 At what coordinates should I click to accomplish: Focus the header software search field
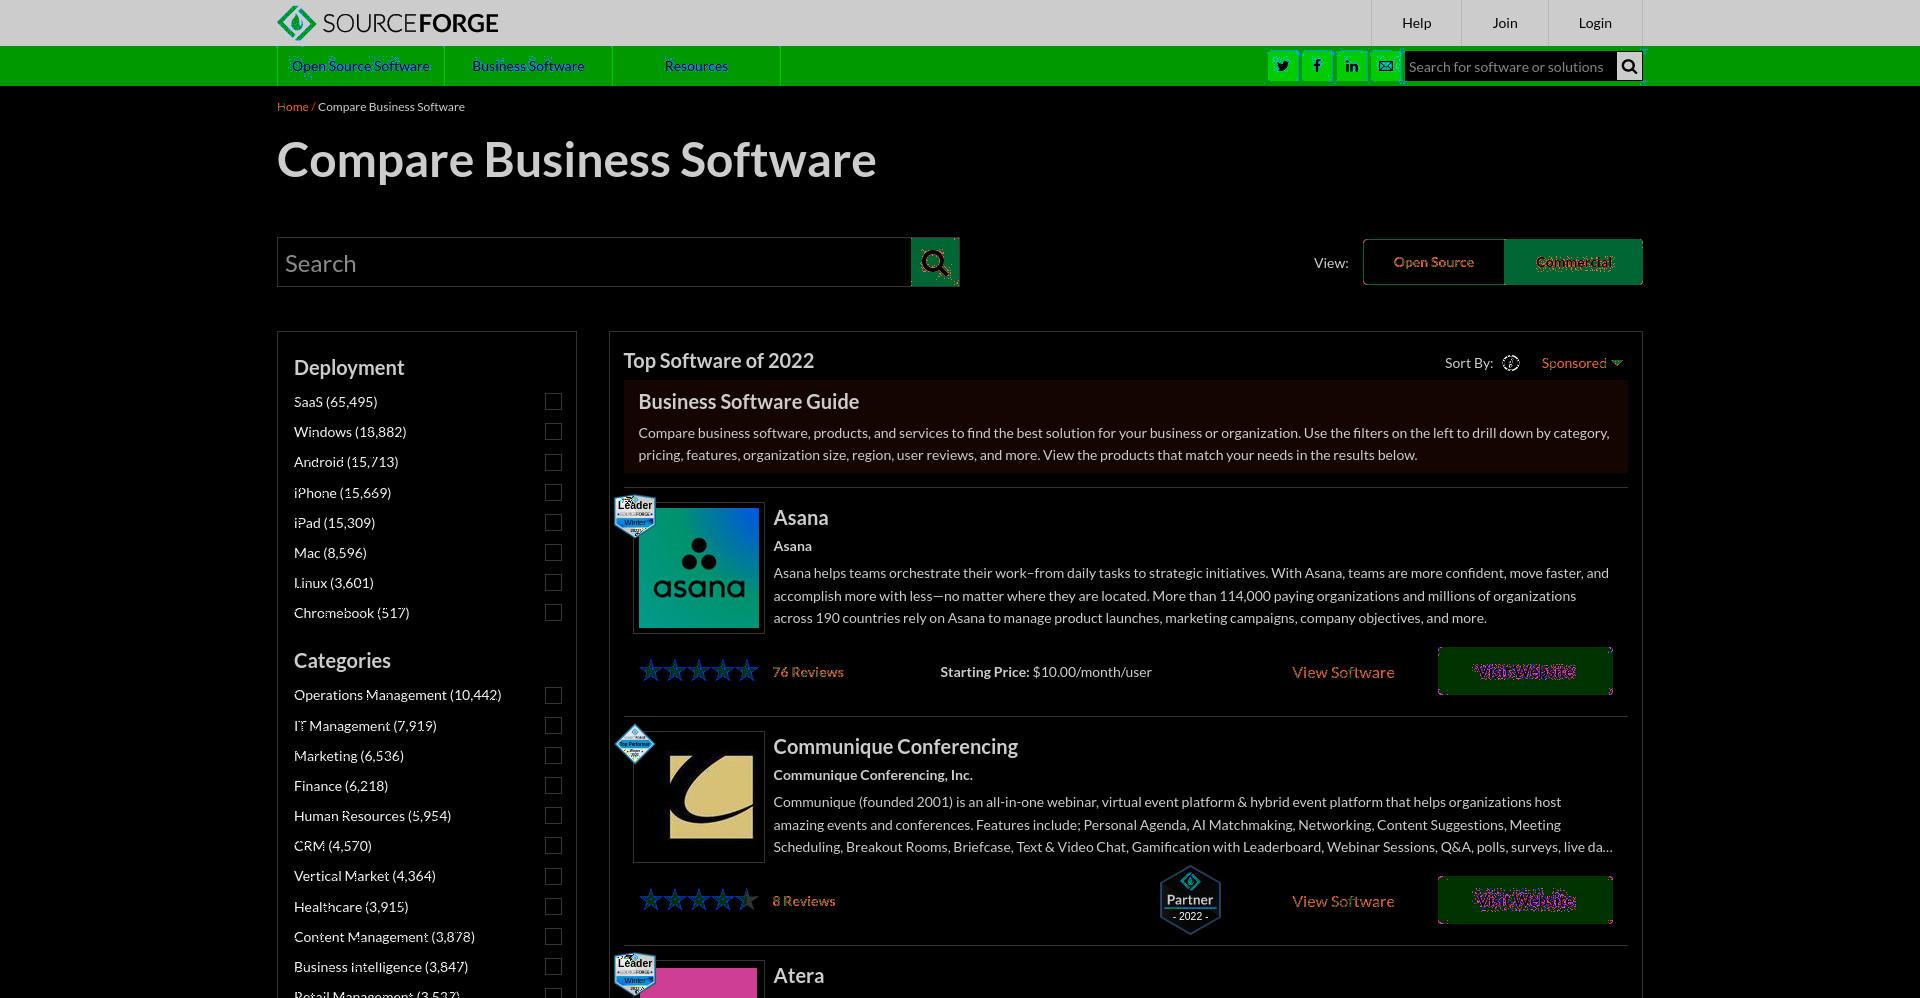click(x=1510, y=67)
